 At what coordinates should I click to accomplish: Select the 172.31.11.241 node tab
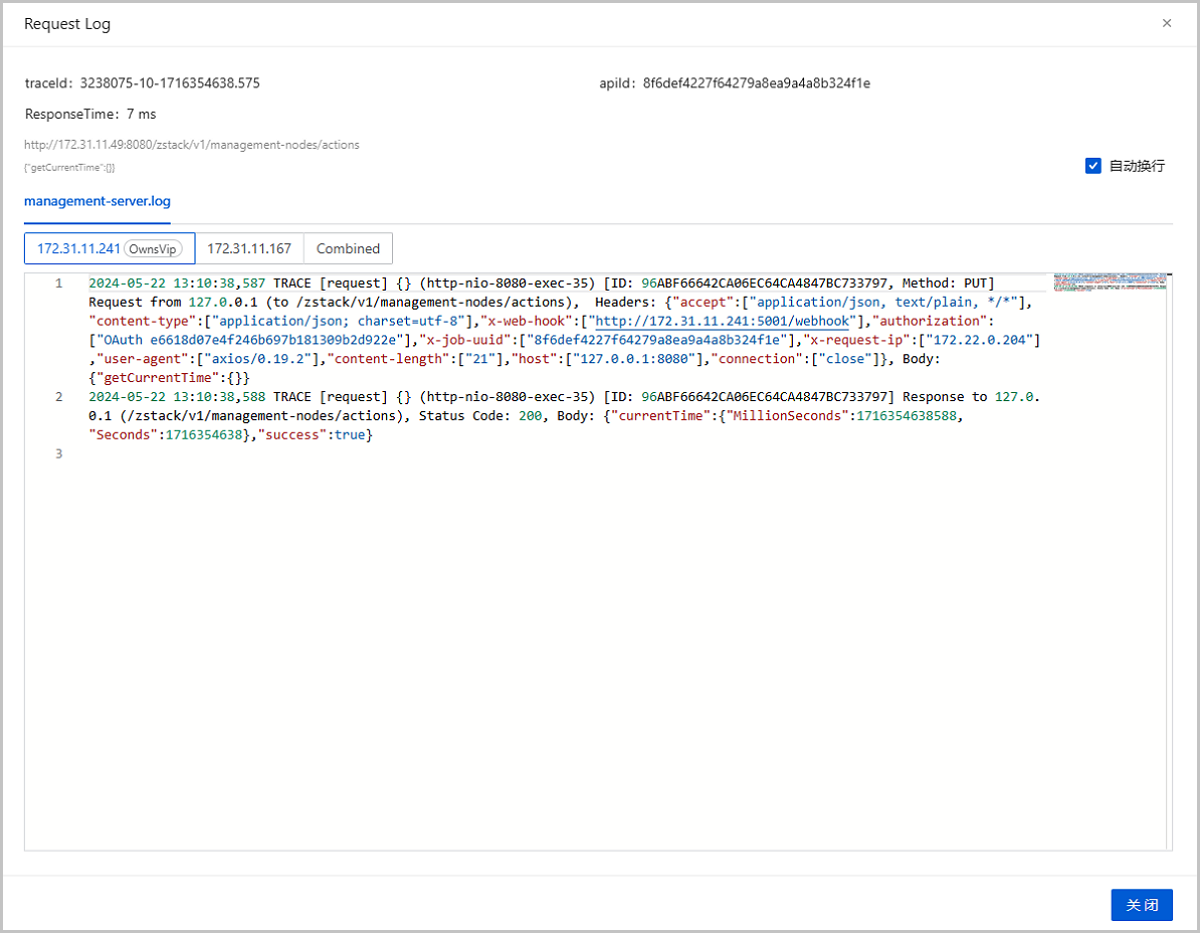pos(78,248)
